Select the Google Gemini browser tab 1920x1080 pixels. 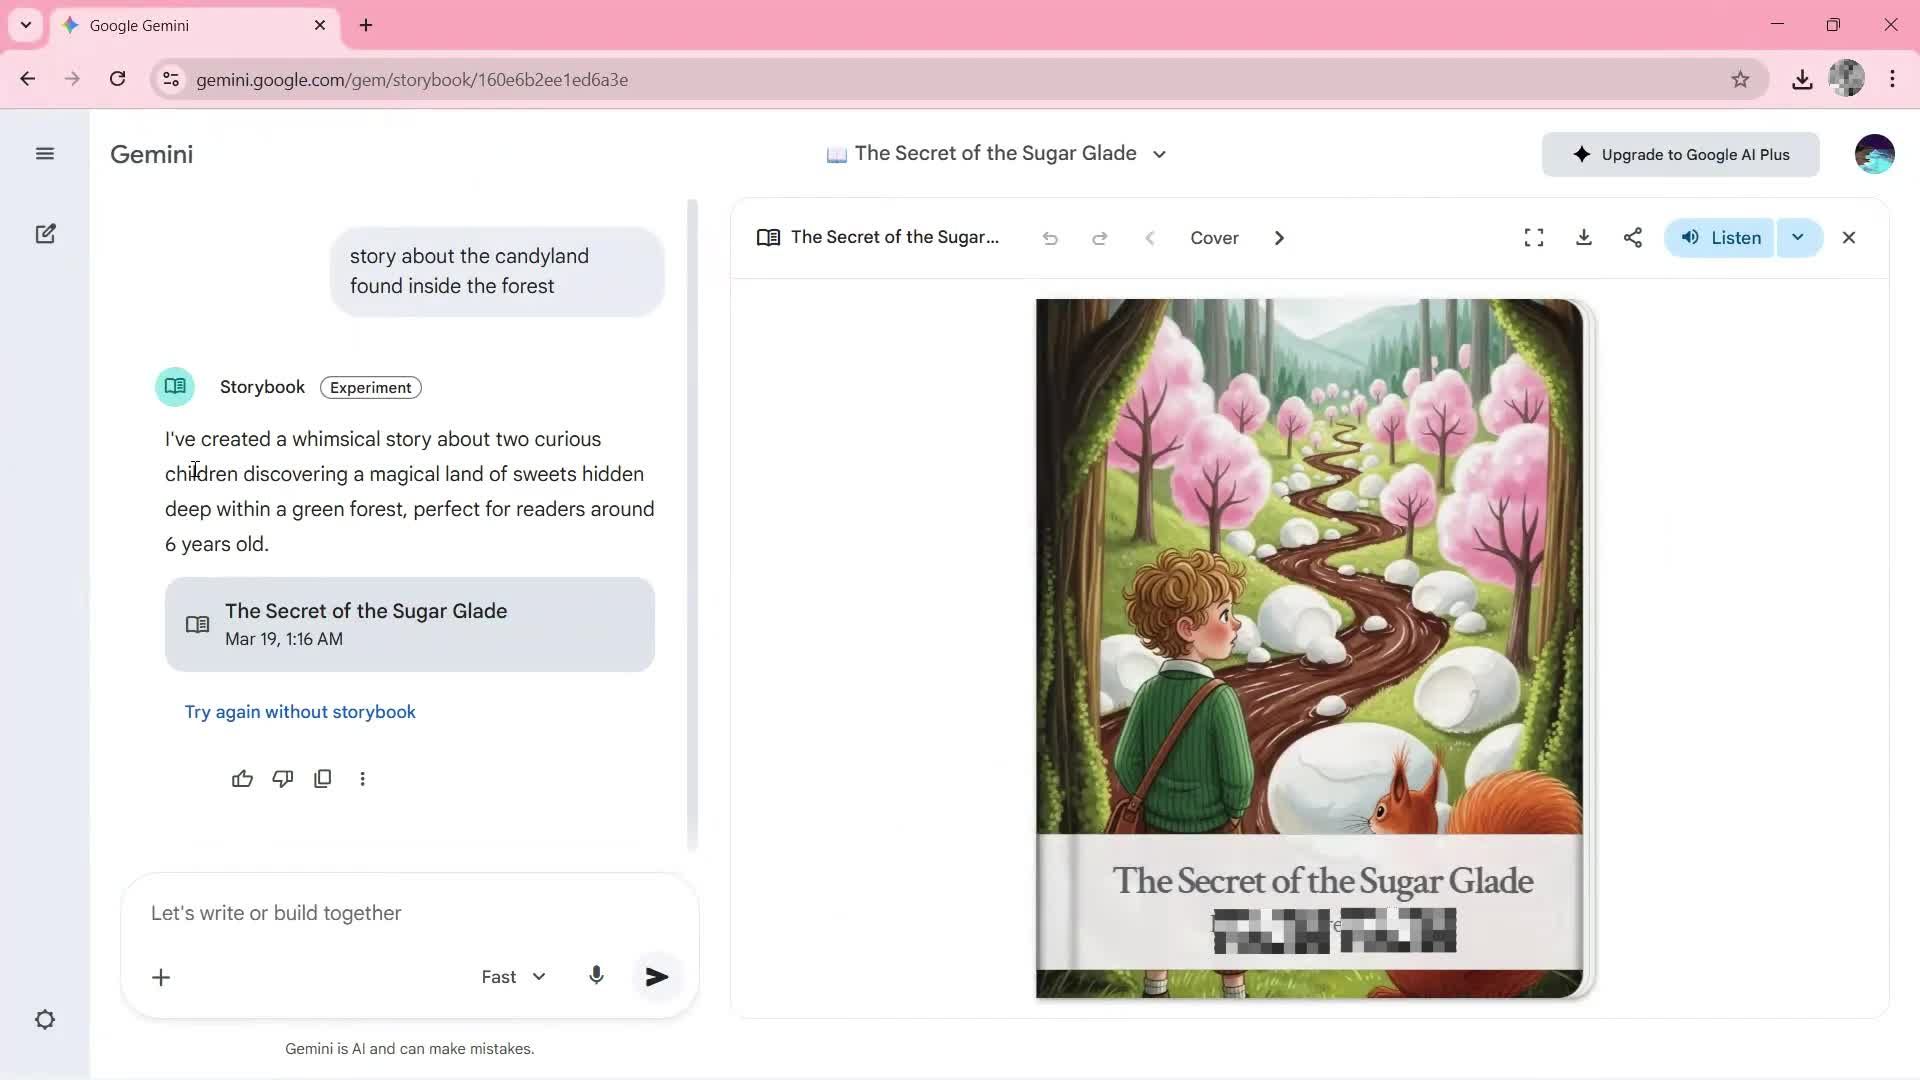pyautogui.click(x=180, y=25)
